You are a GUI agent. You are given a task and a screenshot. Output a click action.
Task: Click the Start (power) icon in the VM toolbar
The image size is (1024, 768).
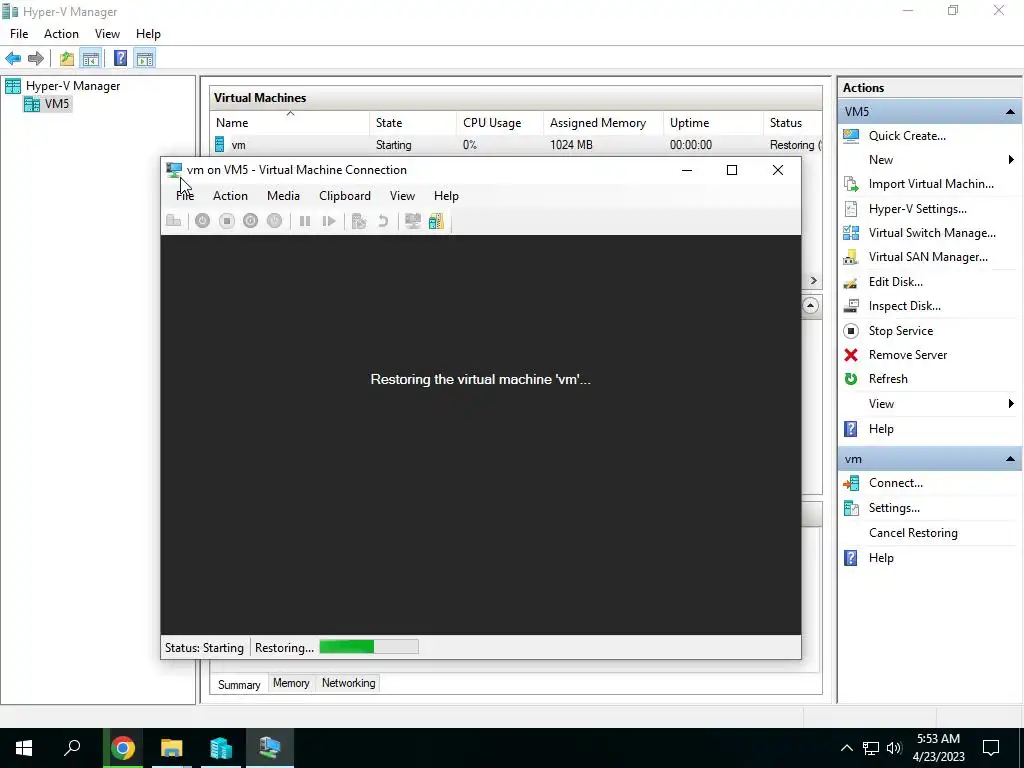(x=202, y=221)
